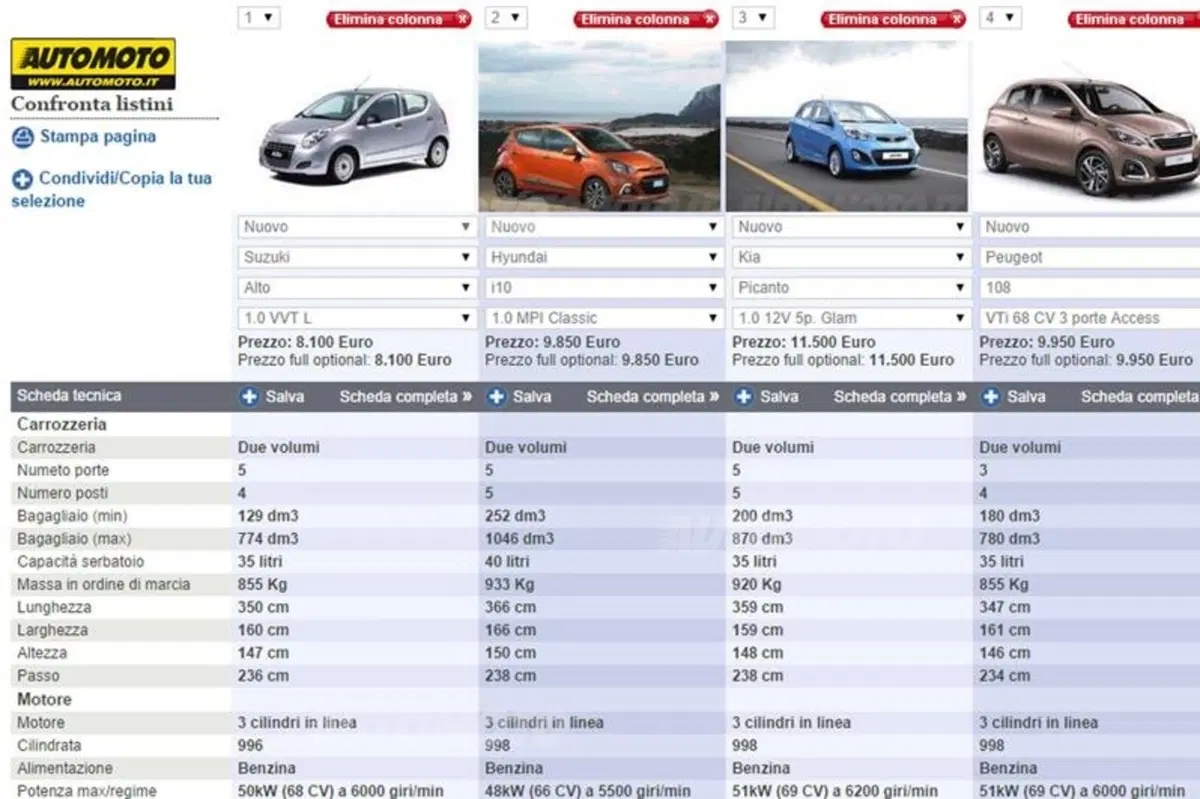The height and width of the screenshot is (799, 1200).
Task: Open the Hyundai brand dropdown
Action: pyautogui.click(x=603, y=257)
